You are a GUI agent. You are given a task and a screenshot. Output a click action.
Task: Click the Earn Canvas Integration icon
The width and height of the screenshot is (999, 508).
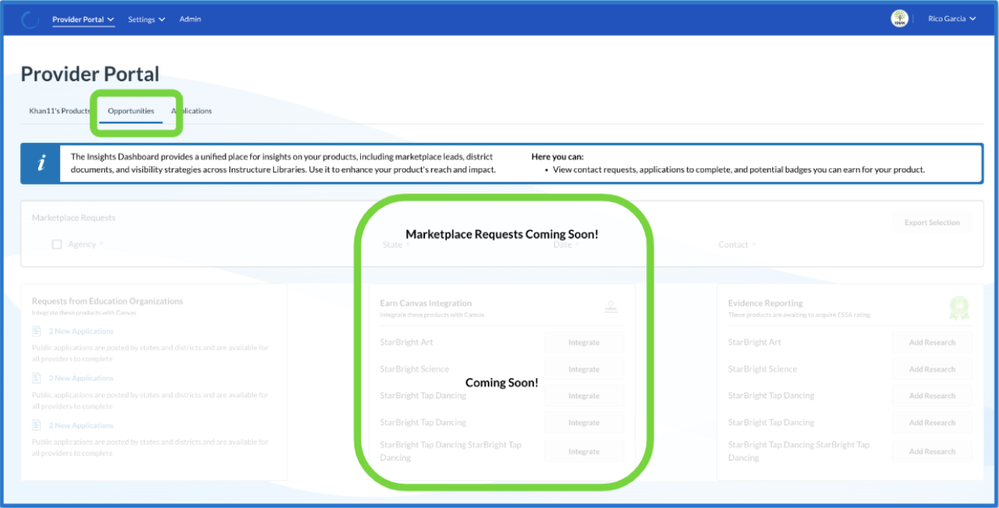(x=610, y=307)
